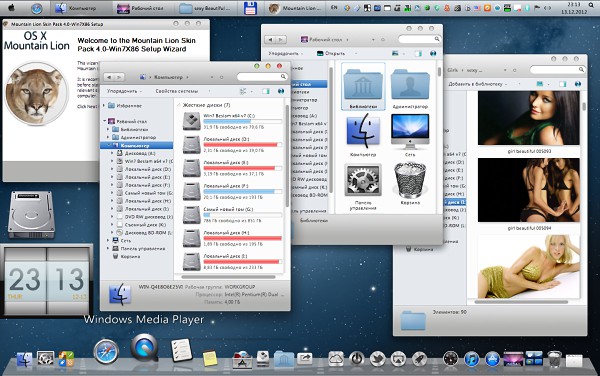Screen dimensions: 600x376
Task: Open iTunes from the dock
Action: pos(471,359)
